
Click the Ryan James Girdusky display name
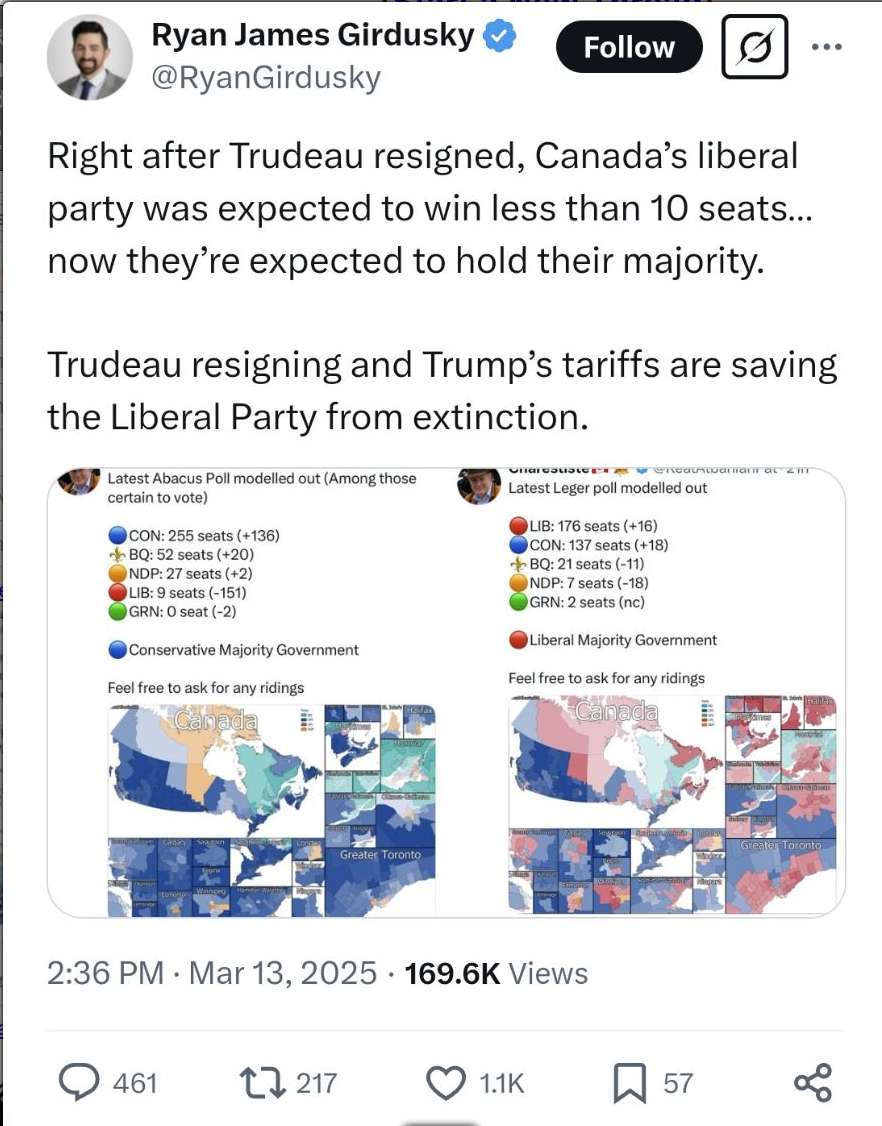click(x=314, y=36)
